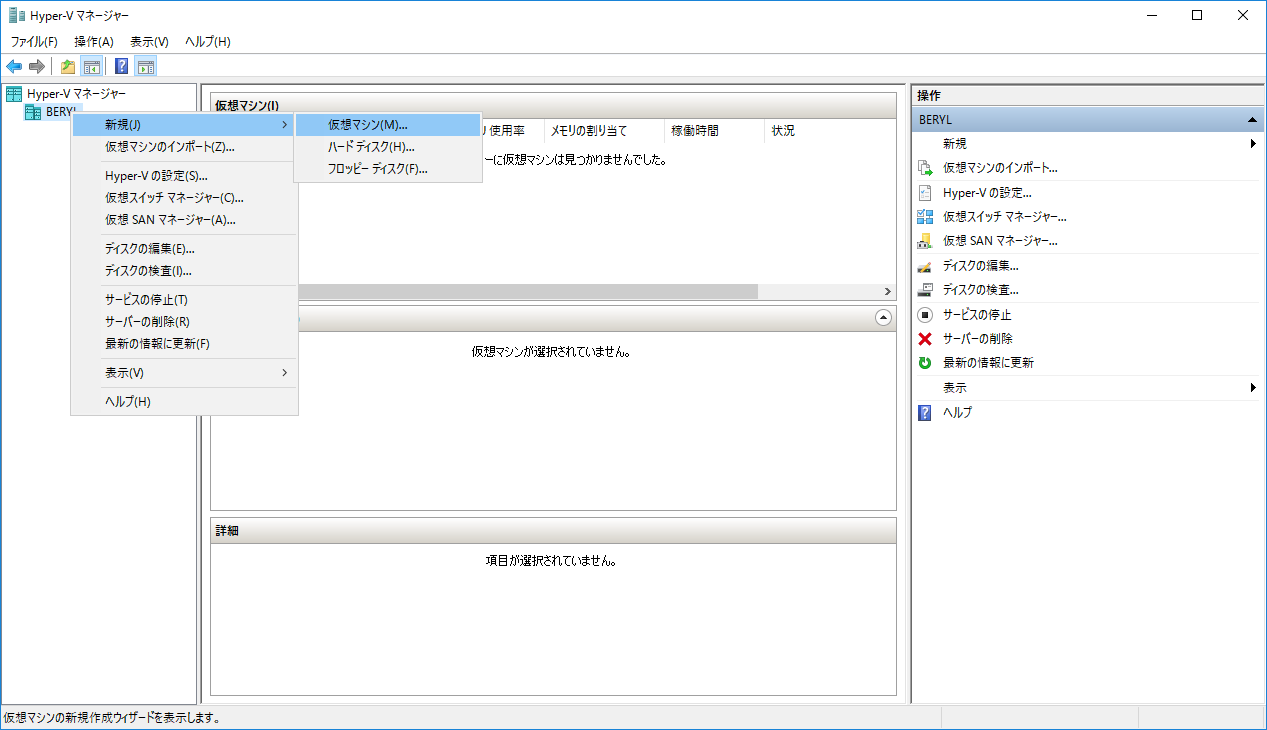Screen dimensions: 1267x730
Task: Click 最新の情報に更新 text in Actions pane
Action: (x=988, y=363)
